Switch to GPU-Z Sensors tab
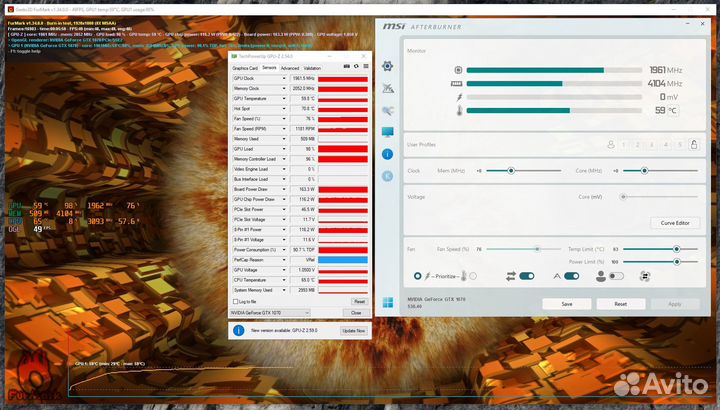 269,67
